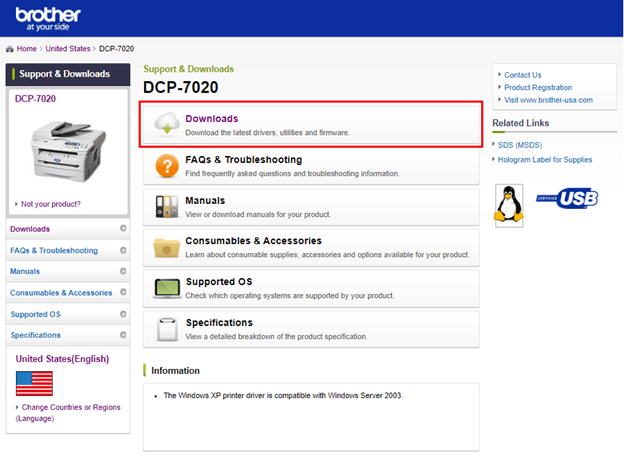Open Hologram Label for Supplies link
Screen dimensions: 624x464
545,160
